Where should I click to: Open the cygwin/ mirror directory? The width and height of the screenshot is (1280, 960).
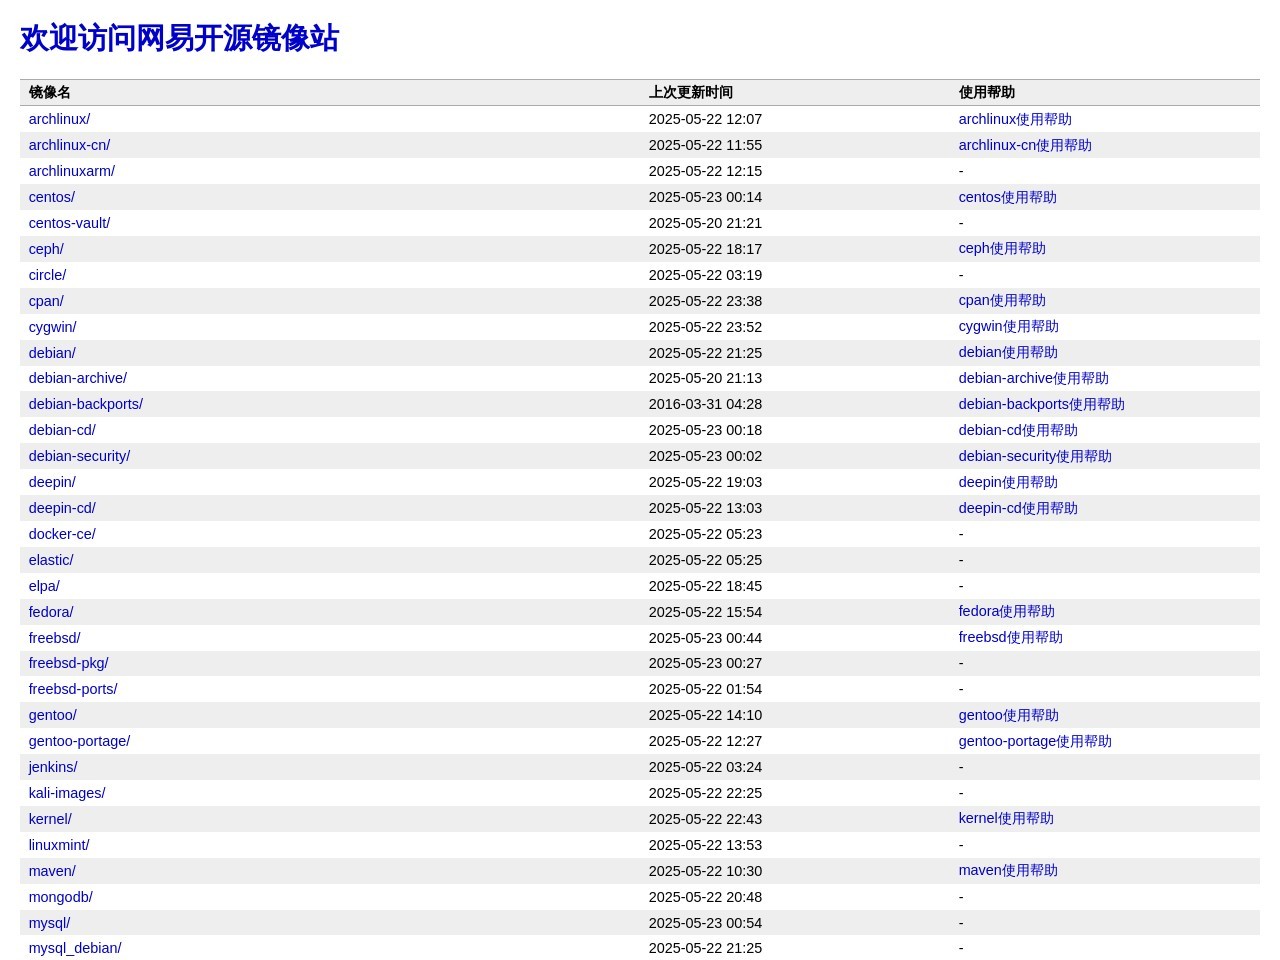click(x=52, y=327)
